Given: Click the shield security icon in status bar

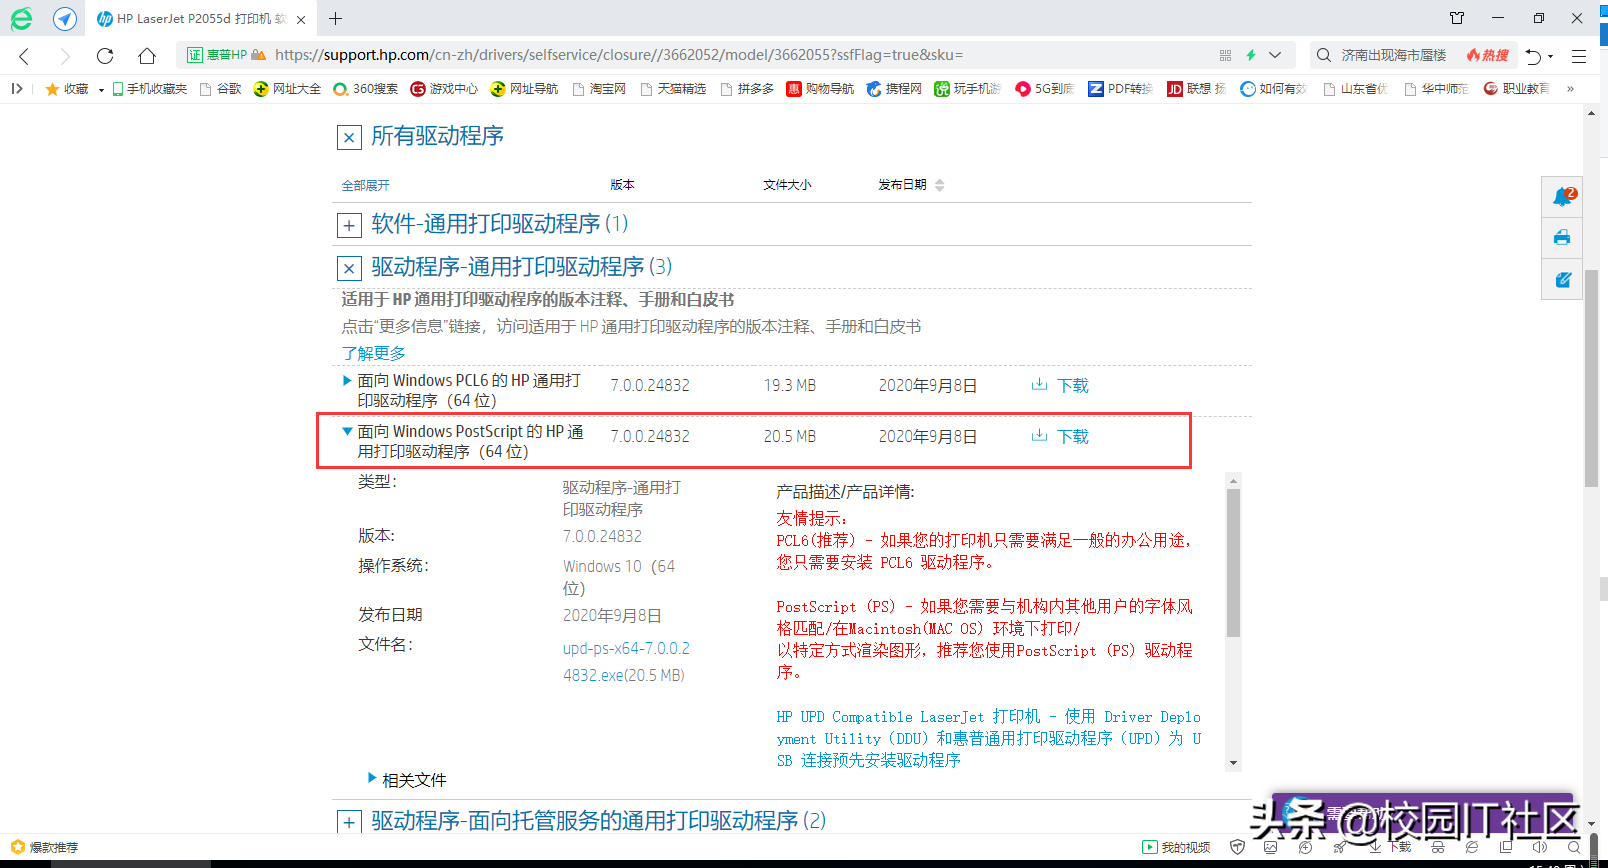Looking at the screenshot, I should tap(1237, 847).
